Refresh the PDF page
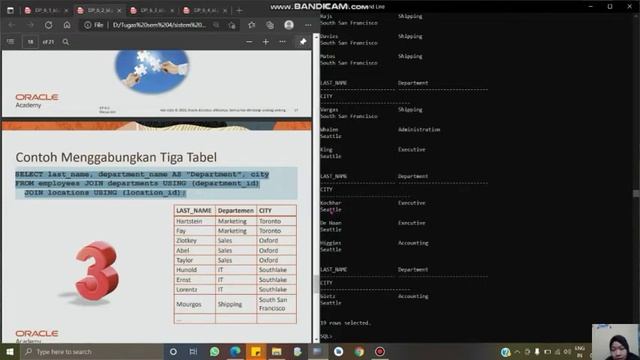The image size is (640, 360). [x=49, y=25]
